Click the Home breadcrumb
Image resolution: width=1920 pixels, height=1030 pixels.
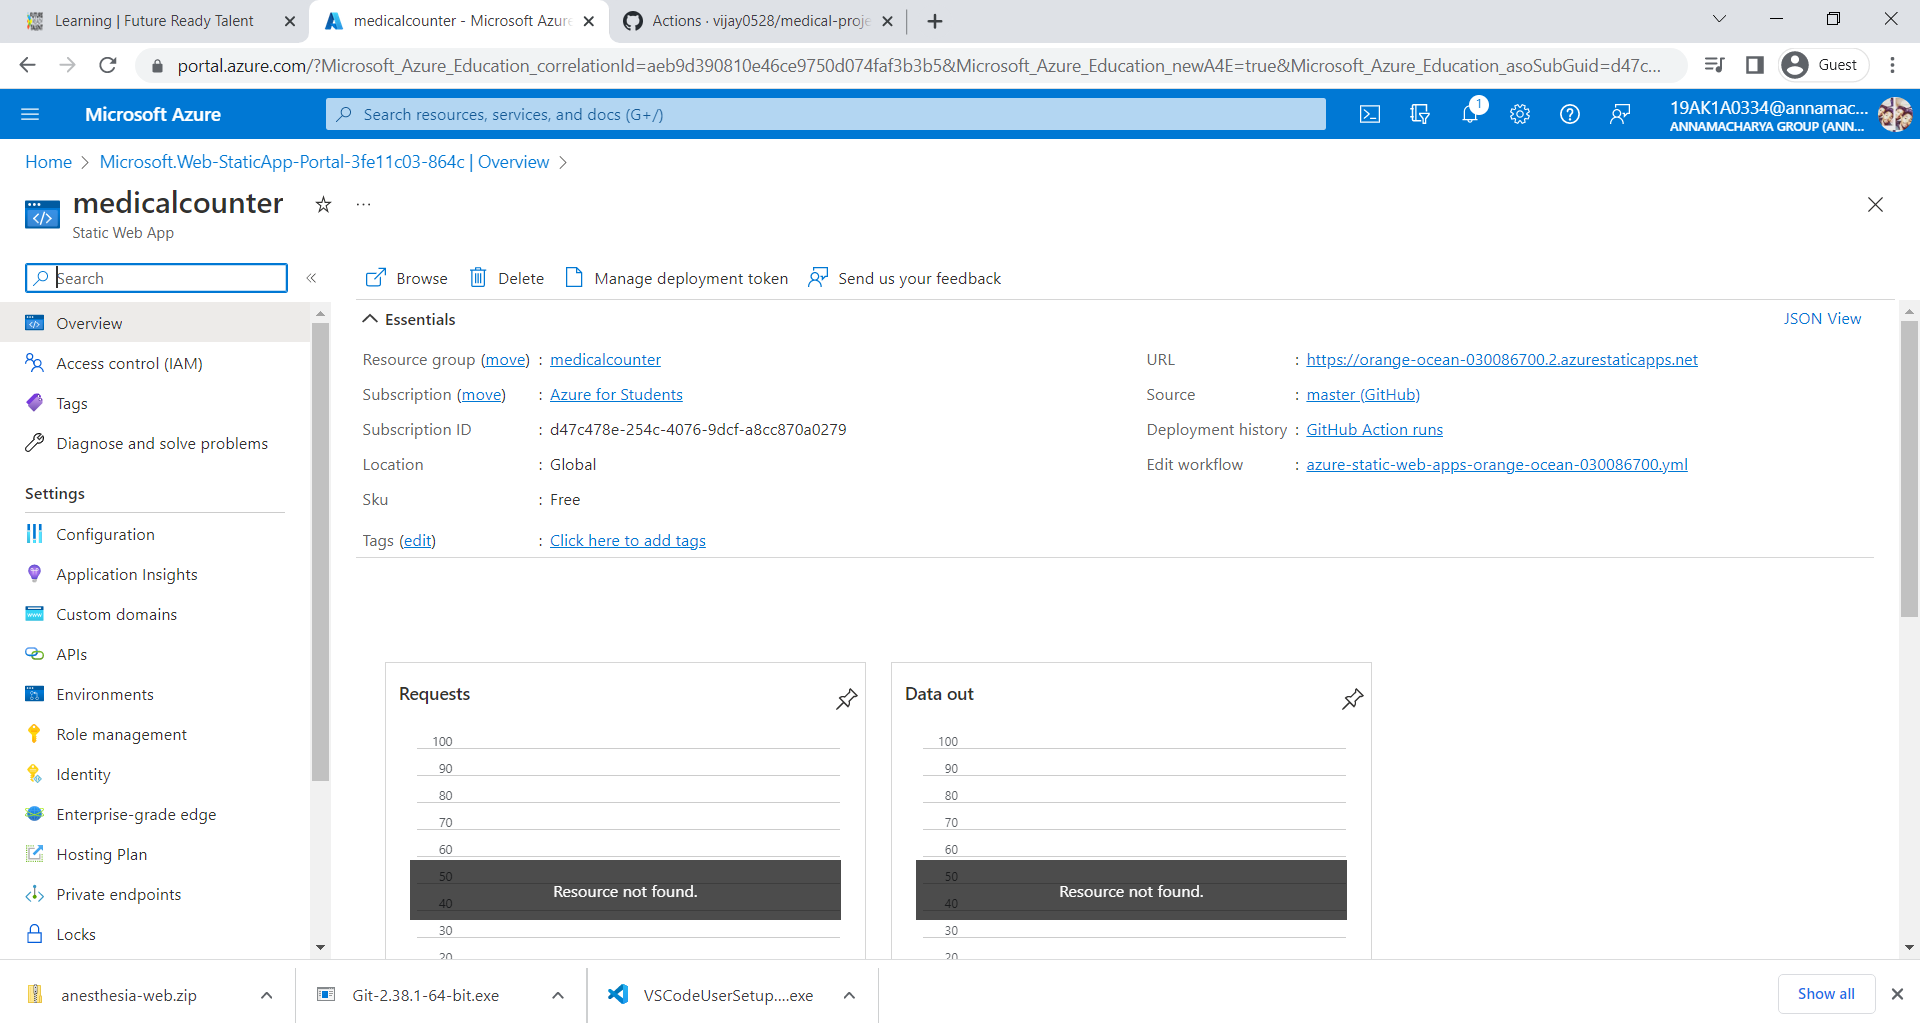(48, 162)
